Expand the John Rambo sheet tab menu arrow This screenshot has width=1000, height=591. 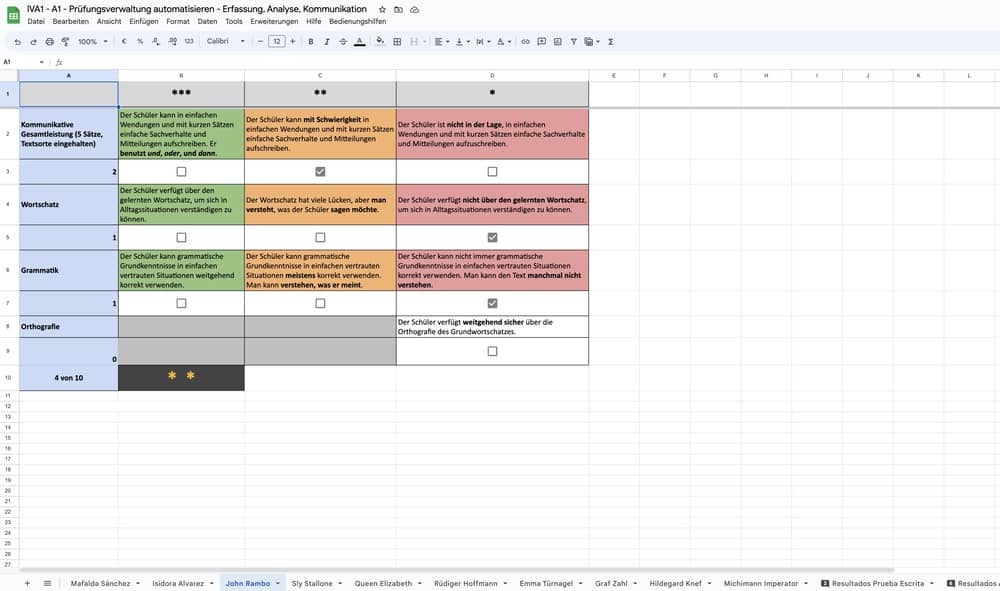point(278,583)
